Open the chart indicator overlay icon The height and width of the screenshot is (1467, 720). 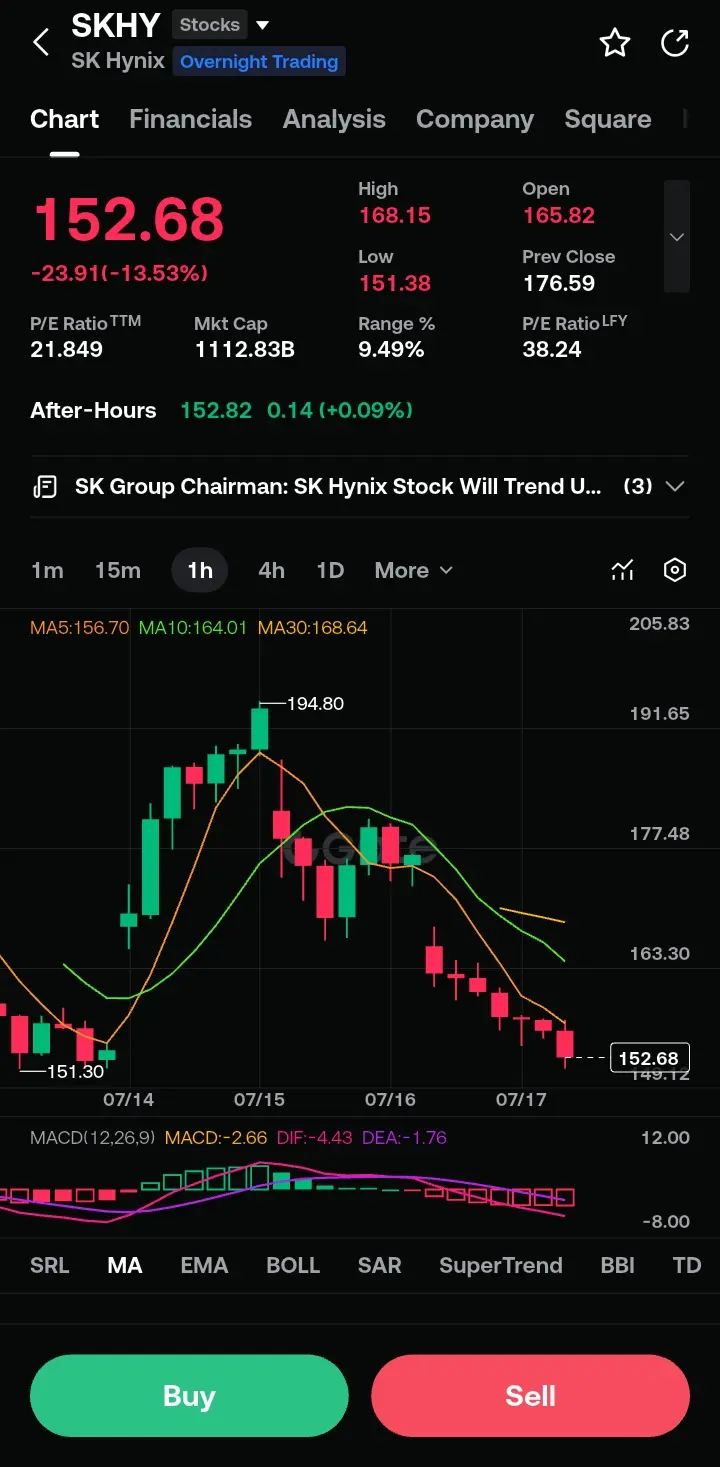(622, 570)
